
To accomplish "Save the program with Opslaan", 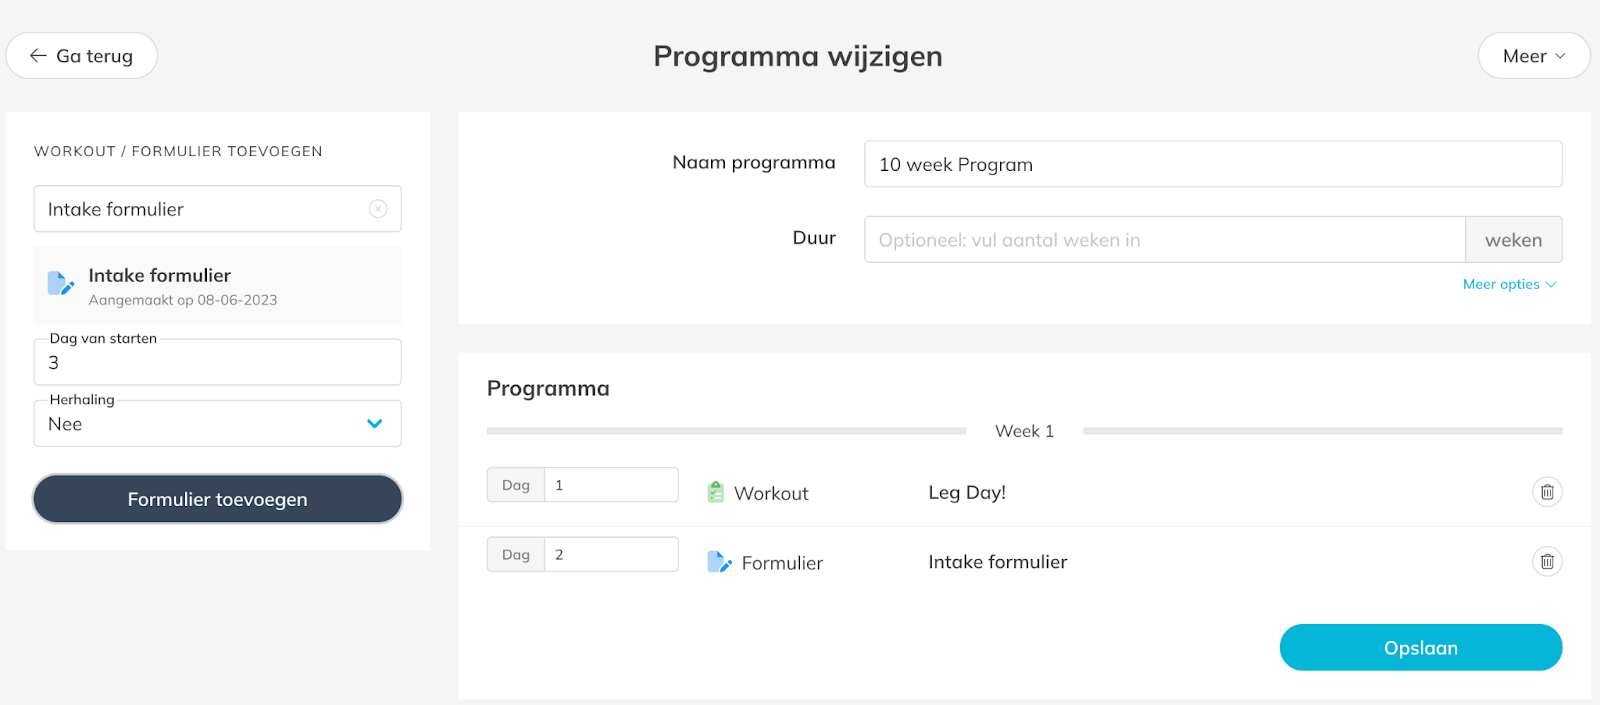I will pyautogui.click(x=1420, y=648).
